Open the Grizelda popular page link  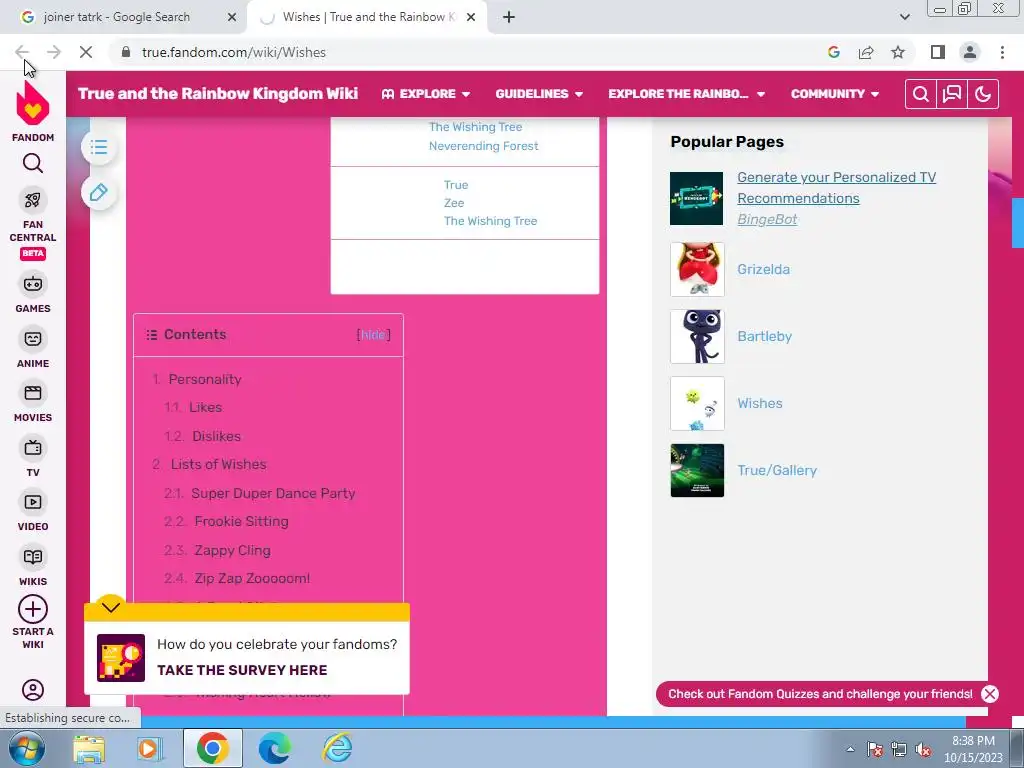pos(763,269)
